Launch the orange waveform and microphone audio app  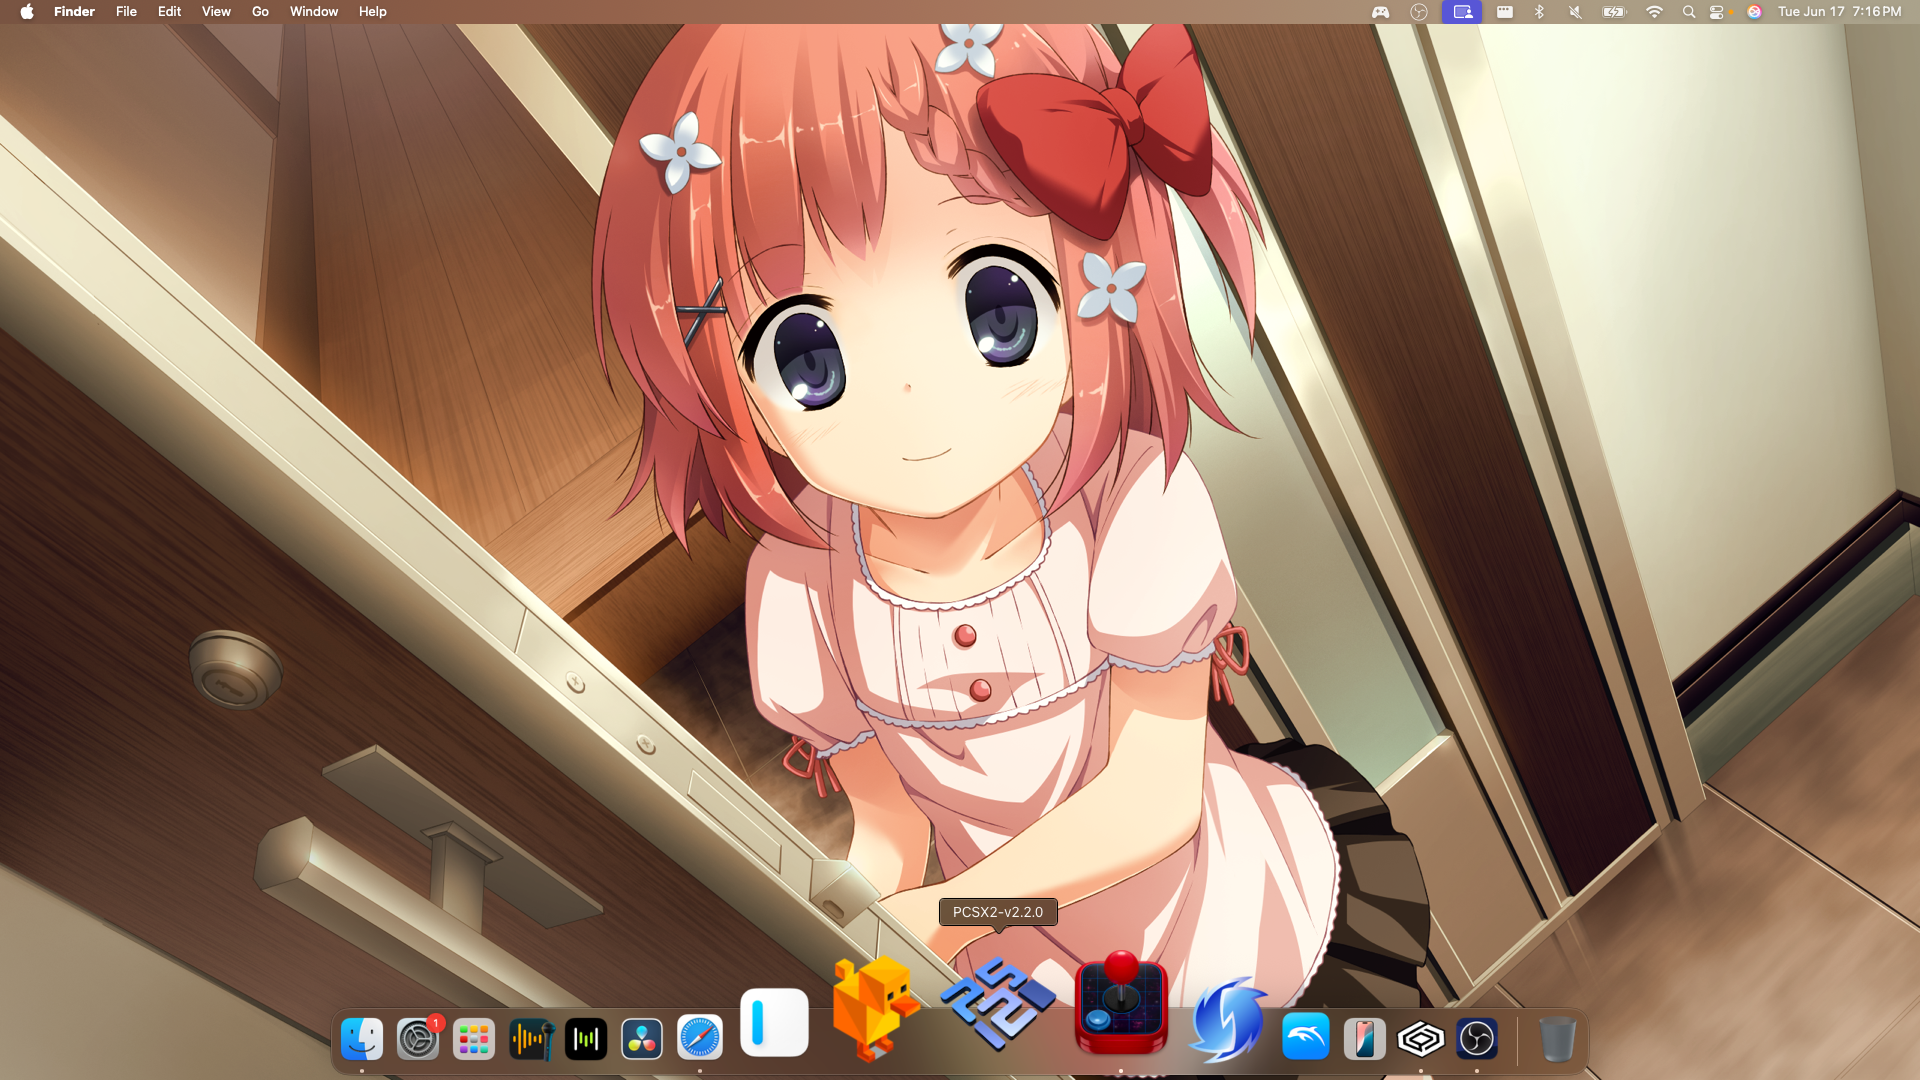pos(530,1040)
